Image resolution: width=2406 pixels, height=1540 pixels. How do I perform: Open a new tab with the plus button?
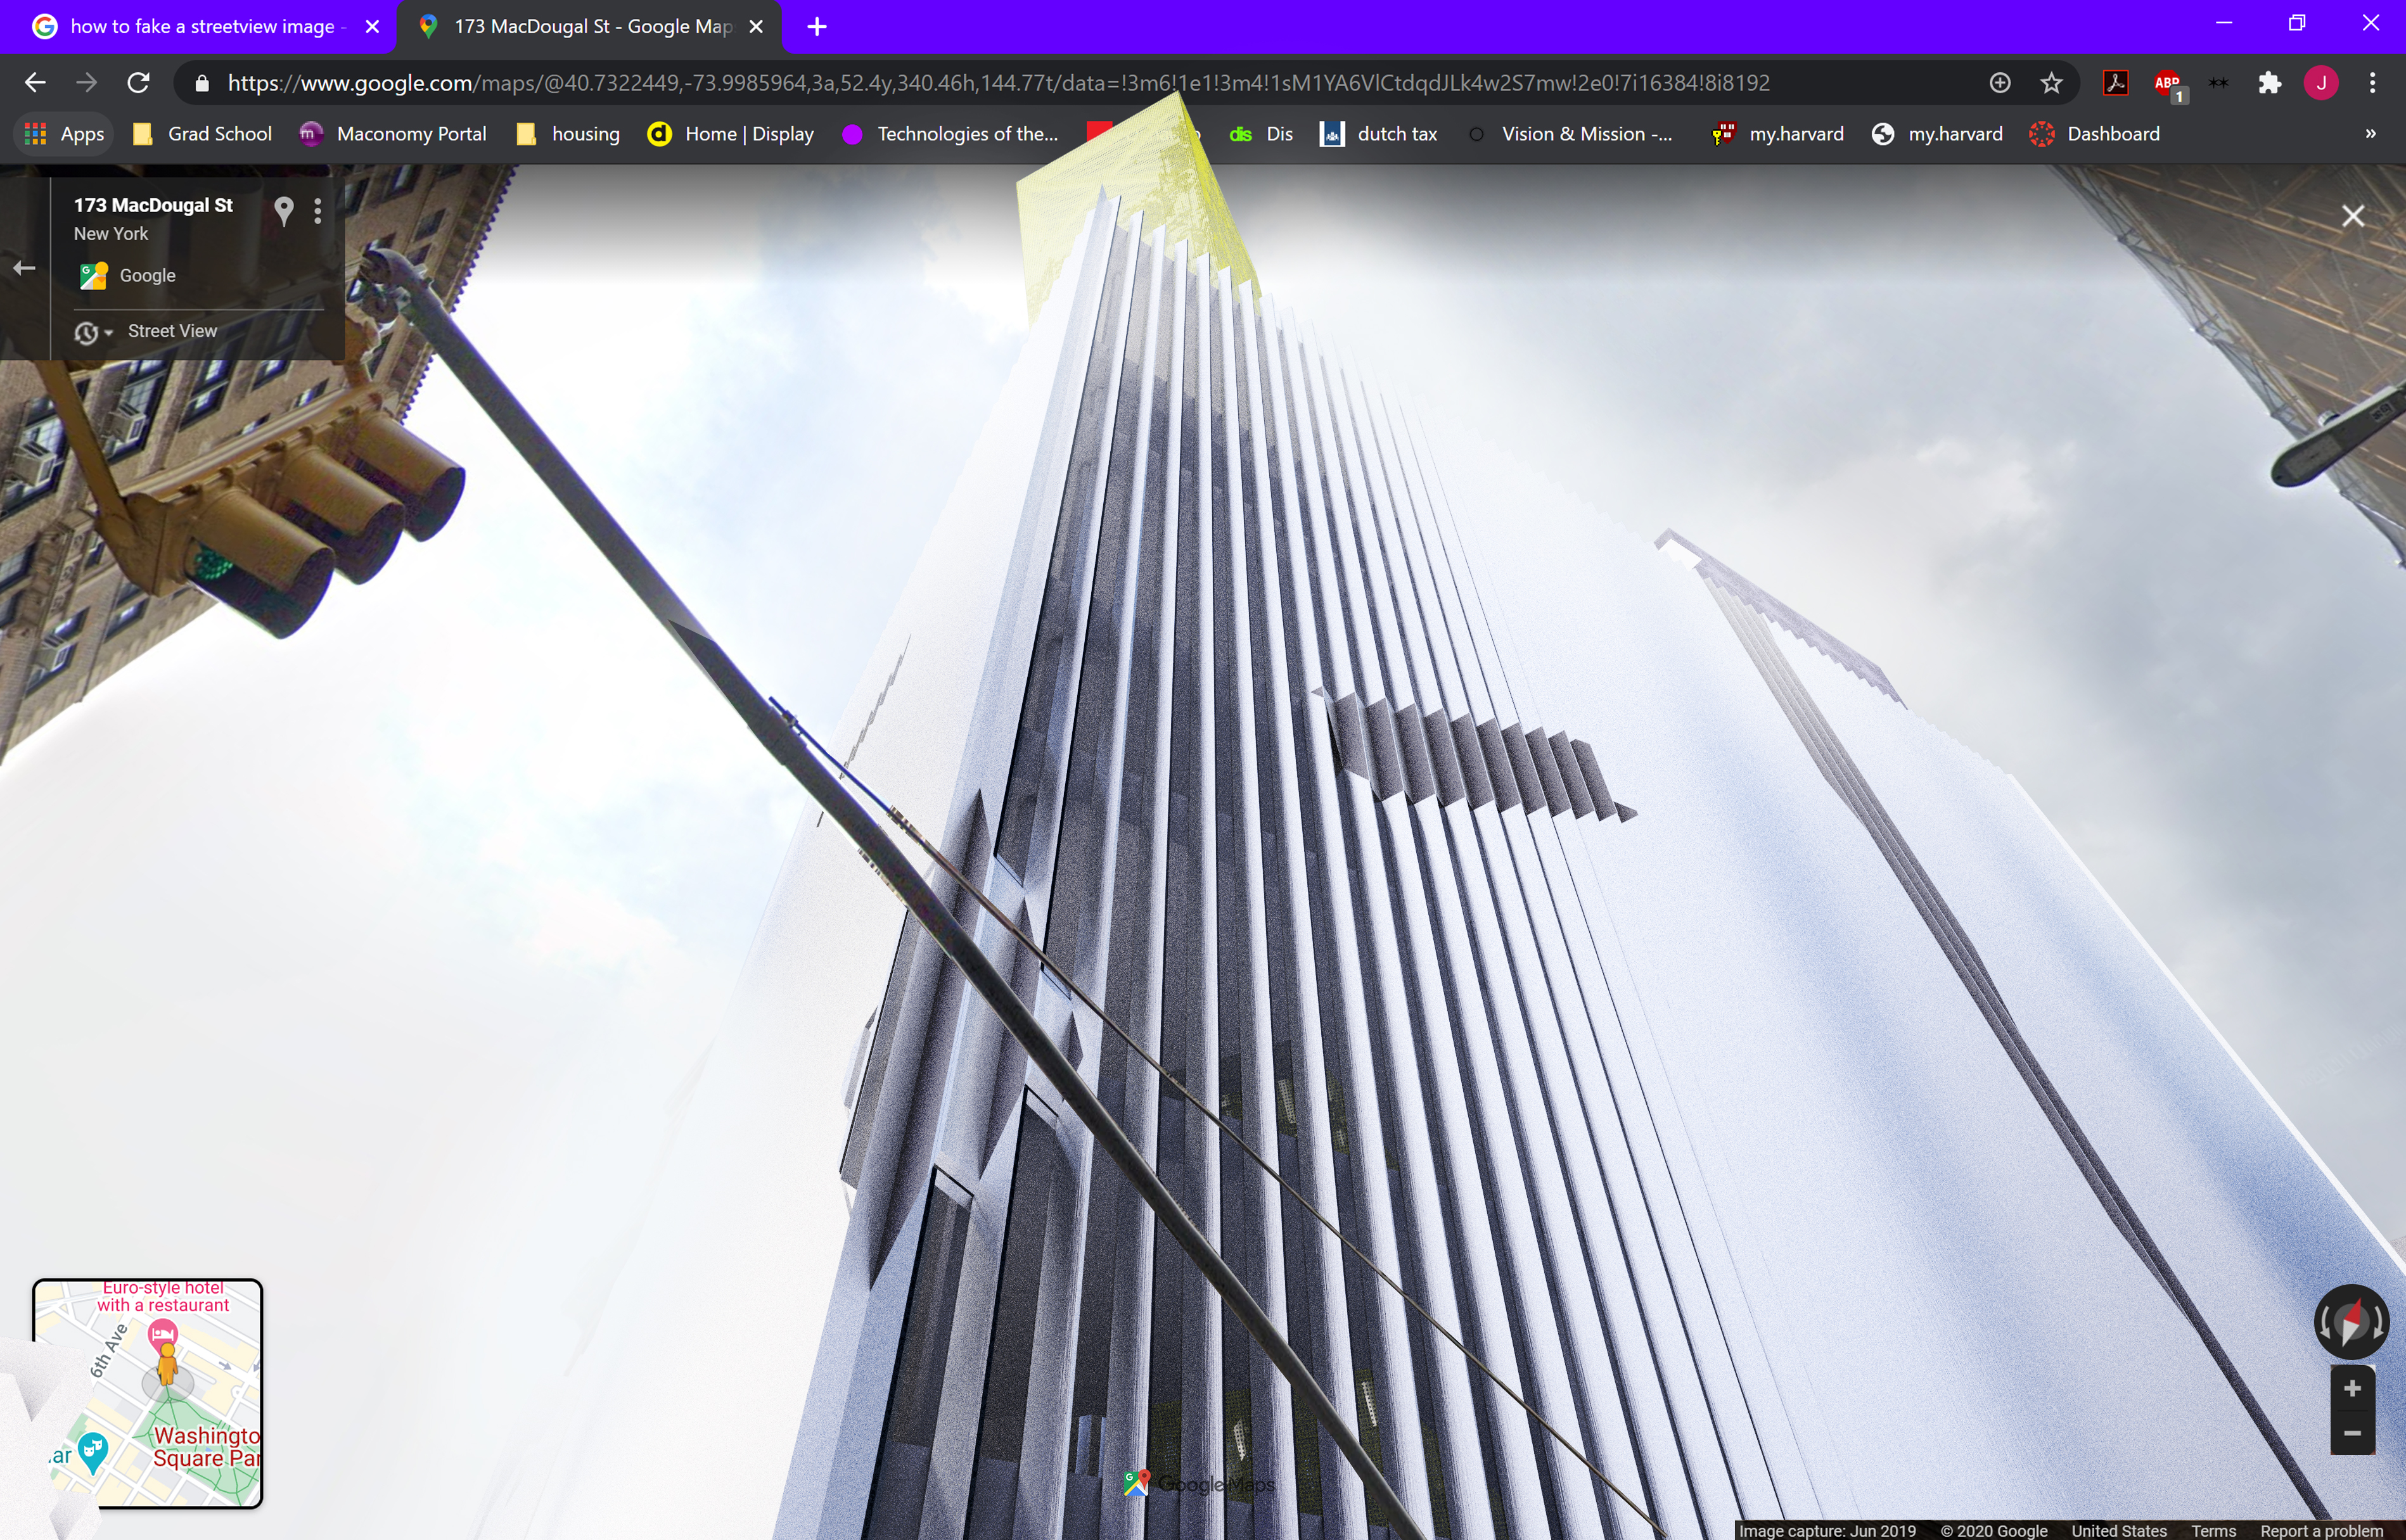tap(817, 27)
